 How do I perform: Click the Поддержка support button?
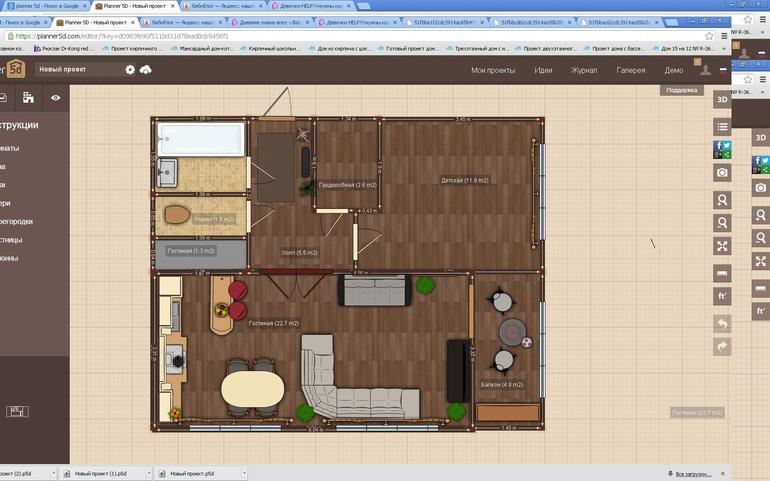(682, 90)
